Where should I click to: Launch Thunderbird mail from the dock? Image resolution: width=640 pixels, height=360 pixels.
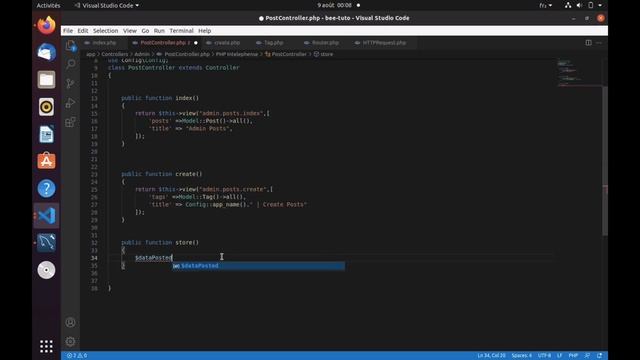47,53
